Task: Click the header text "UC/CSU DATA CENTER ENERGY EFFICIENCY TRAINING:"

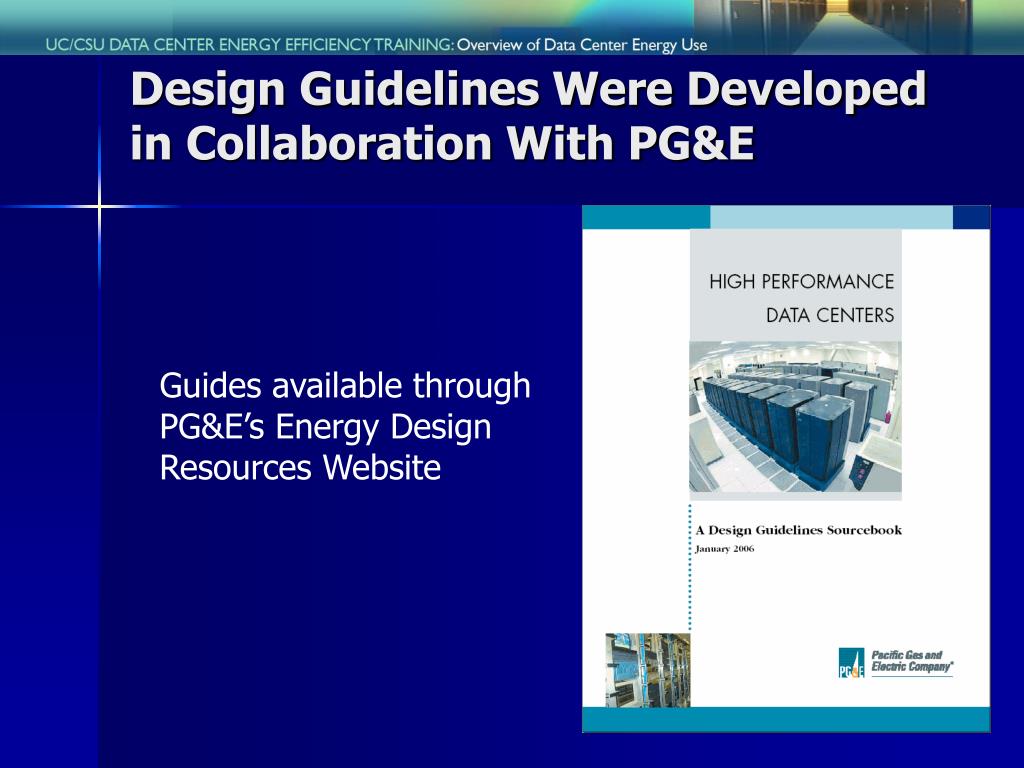Action: point(250,45)
